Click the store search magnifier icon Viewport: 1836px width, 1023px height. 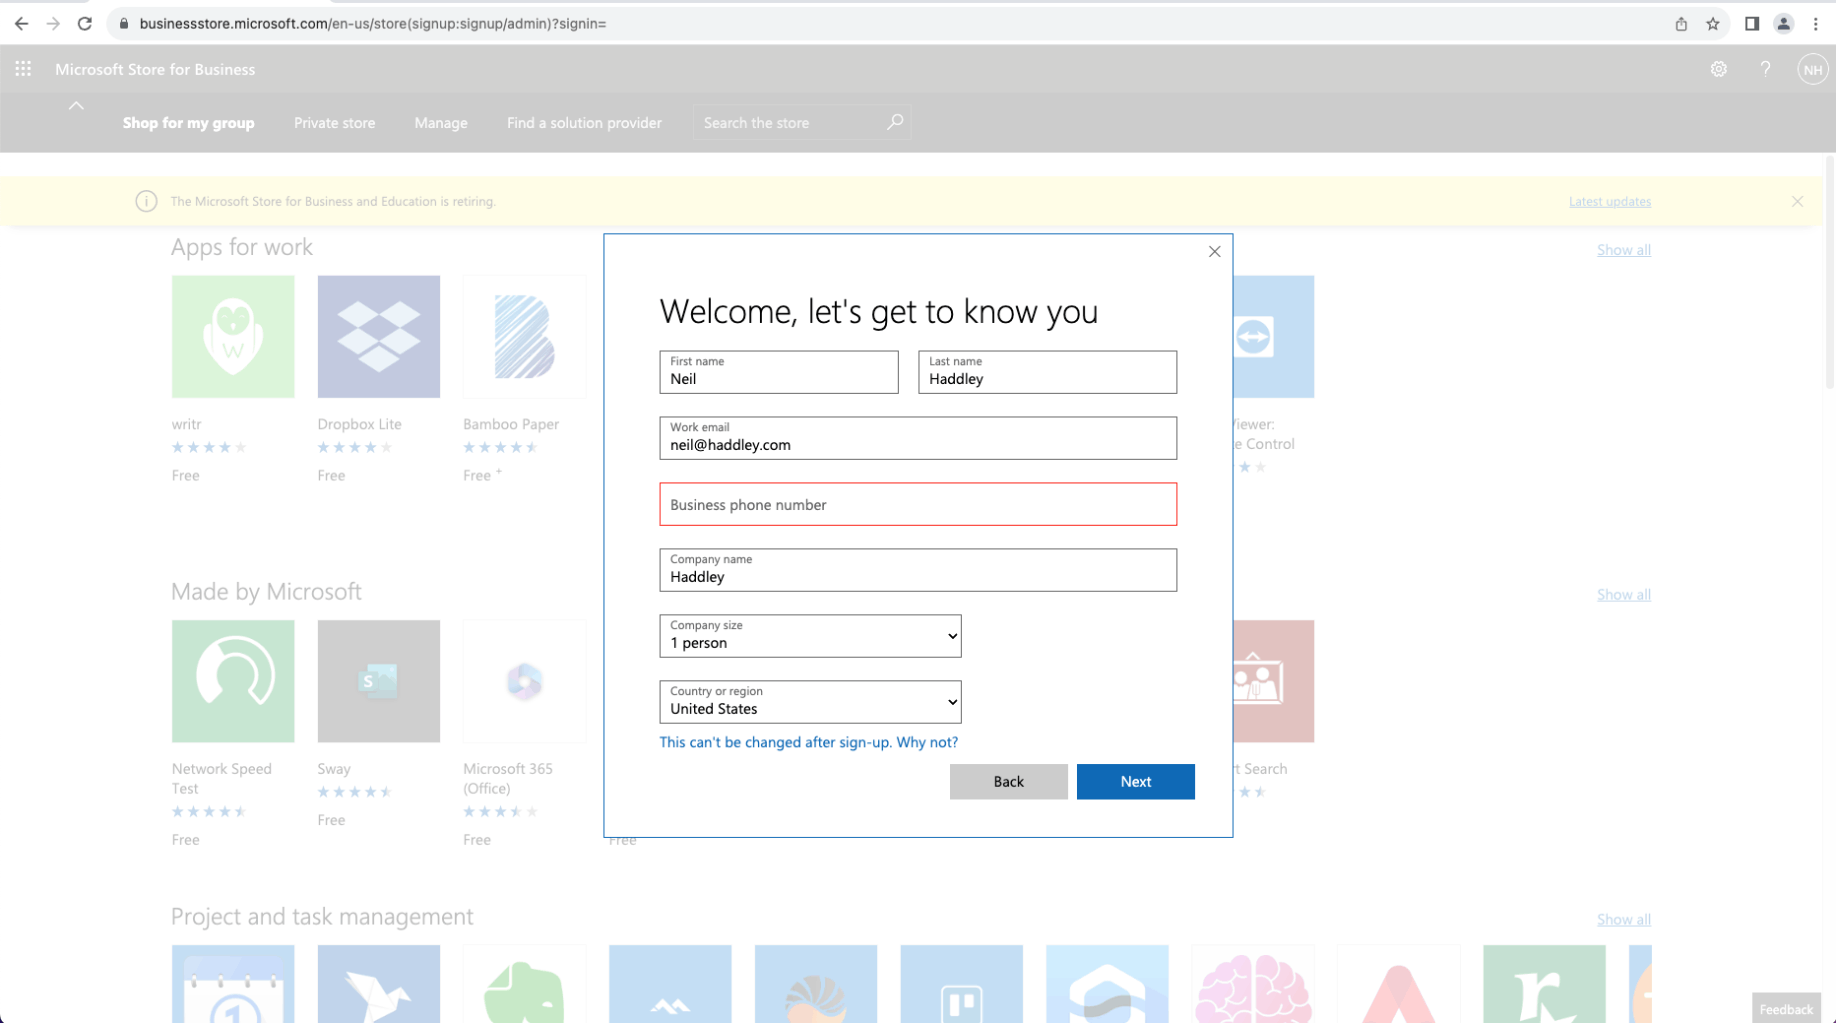[x=895, y=122]
